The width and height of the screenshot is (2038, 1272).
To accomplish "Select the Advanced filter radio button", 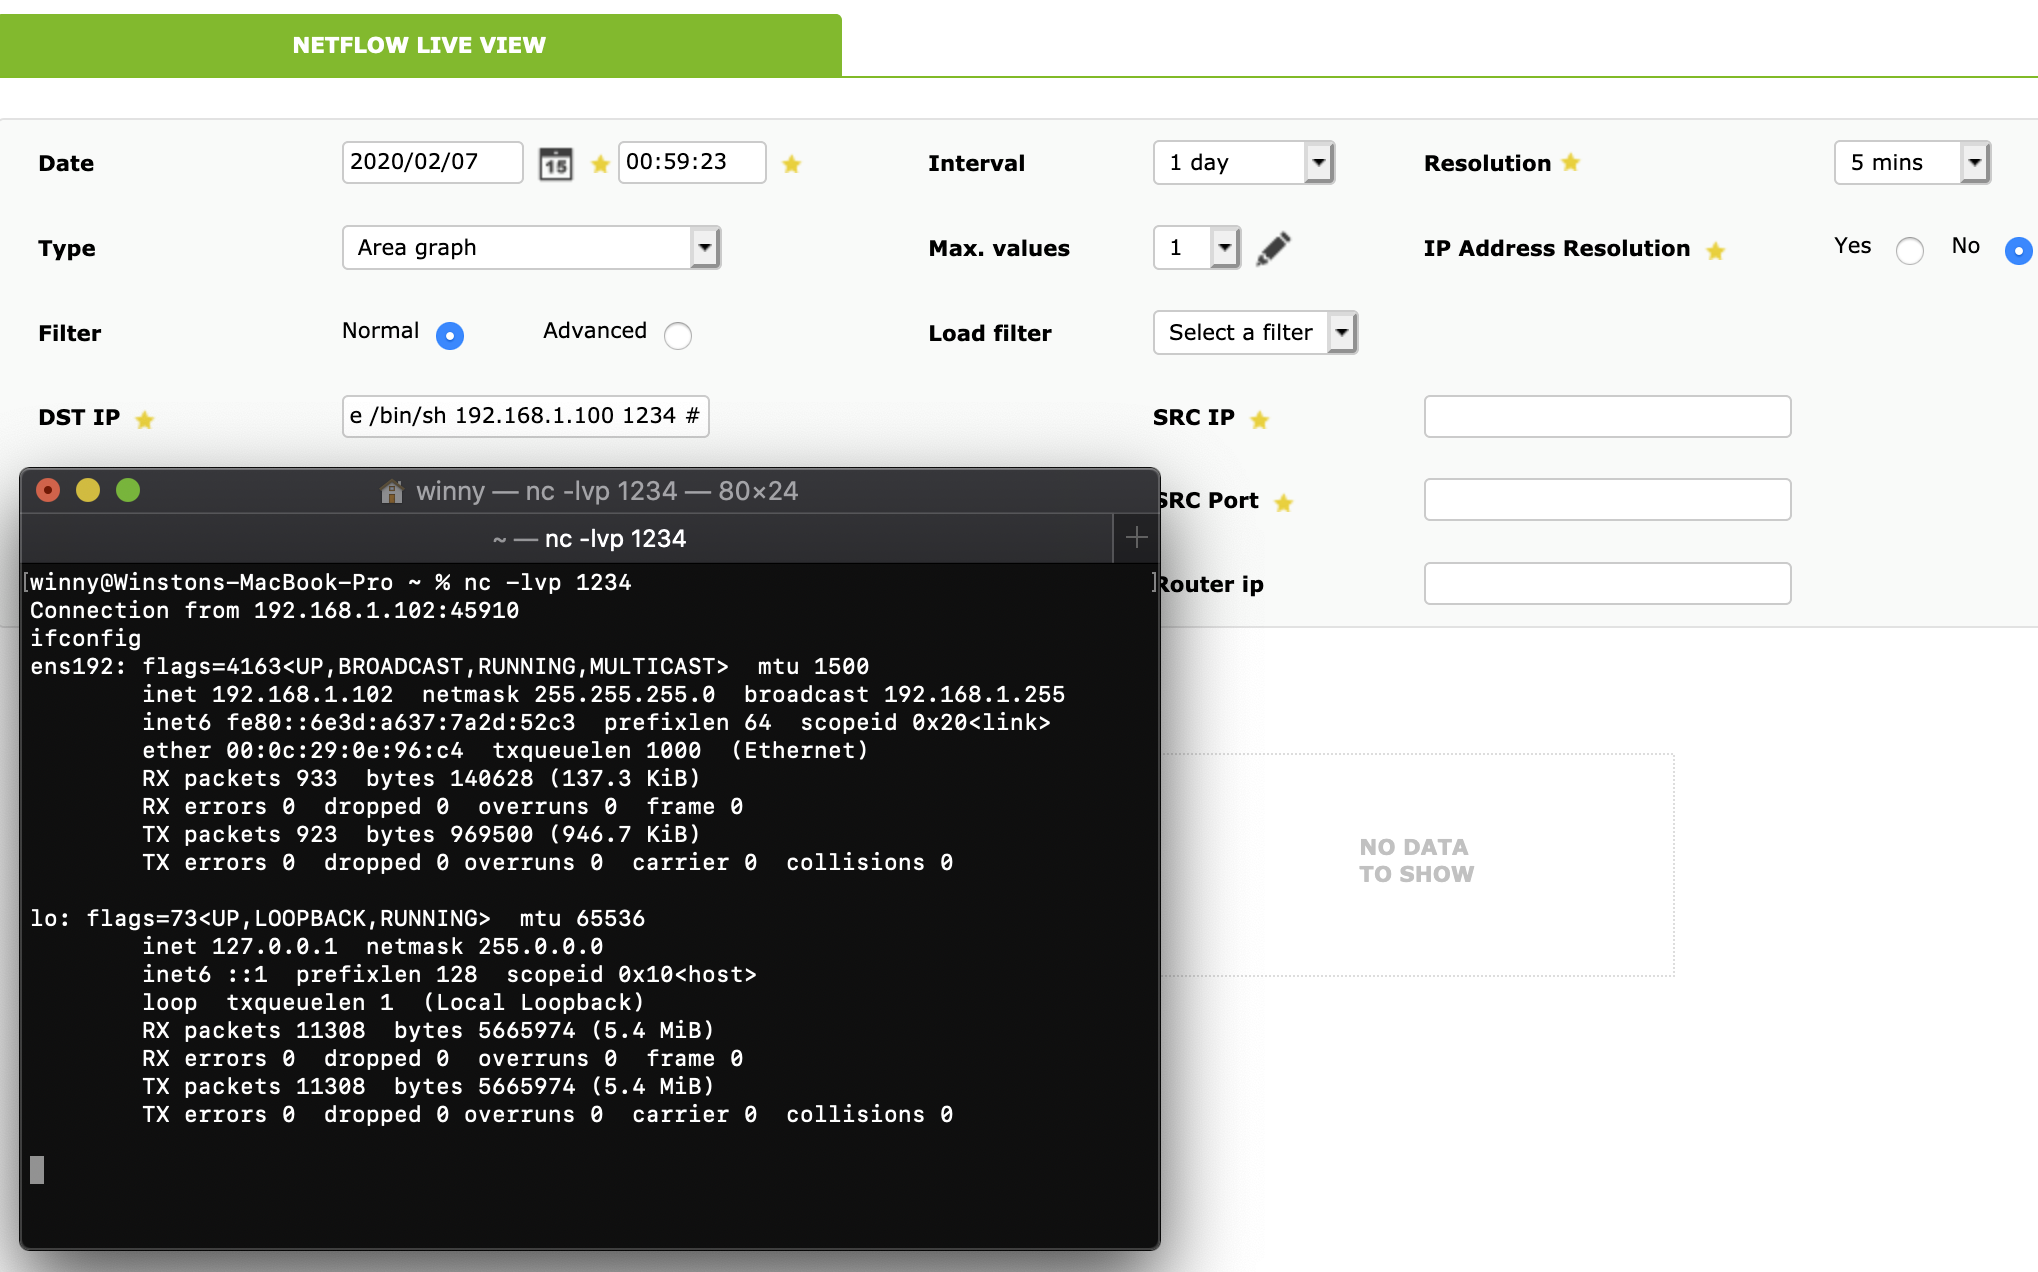I will click(x=678, y=335).
